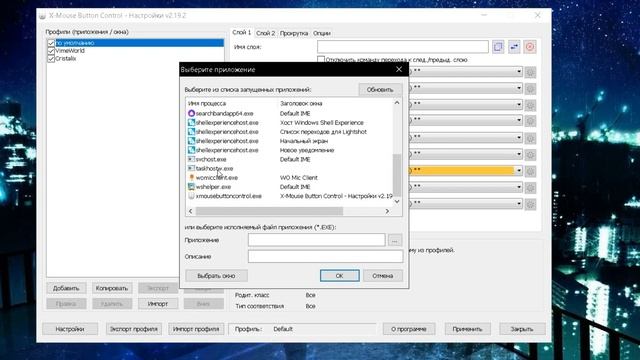Toggle the Cristalix profile checkbox
Screen dimensions: 640x360
[x=51, y=59]
